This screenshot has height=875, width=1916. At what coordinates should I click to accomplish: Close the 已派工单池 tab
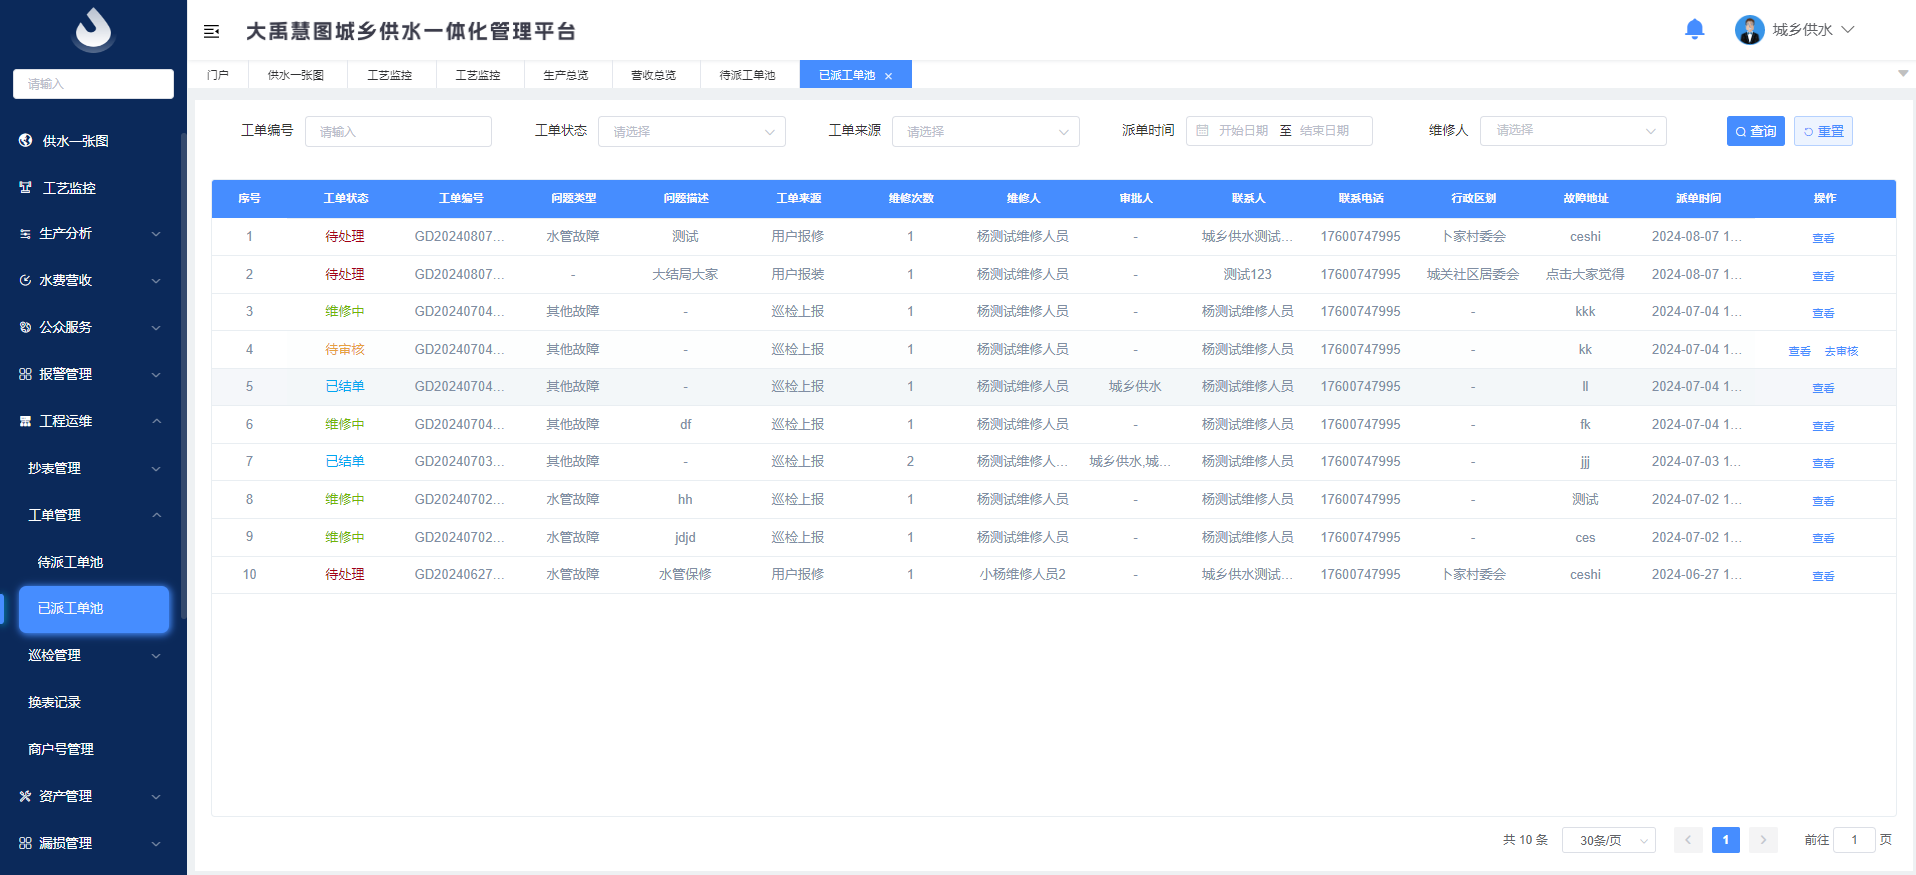click(x=888, y=76)
